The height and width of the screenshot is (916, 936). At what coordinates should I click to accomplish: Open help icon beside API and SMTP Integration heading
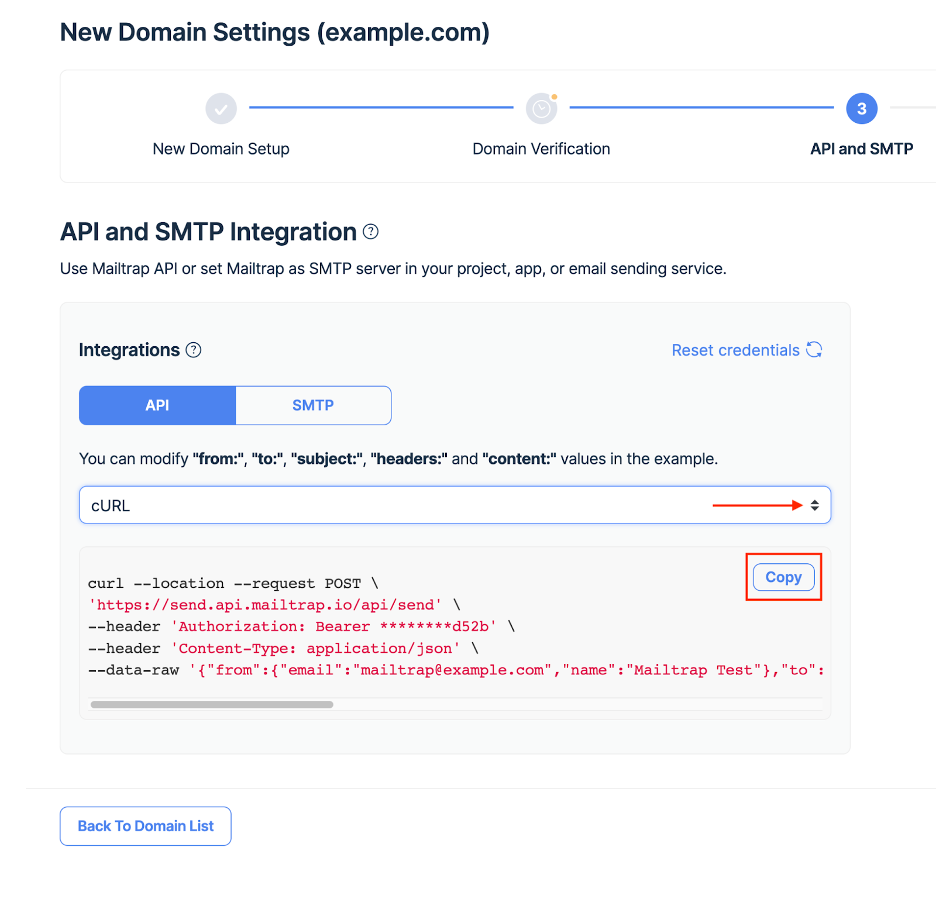pyautogui.click(x=371, y=232)
